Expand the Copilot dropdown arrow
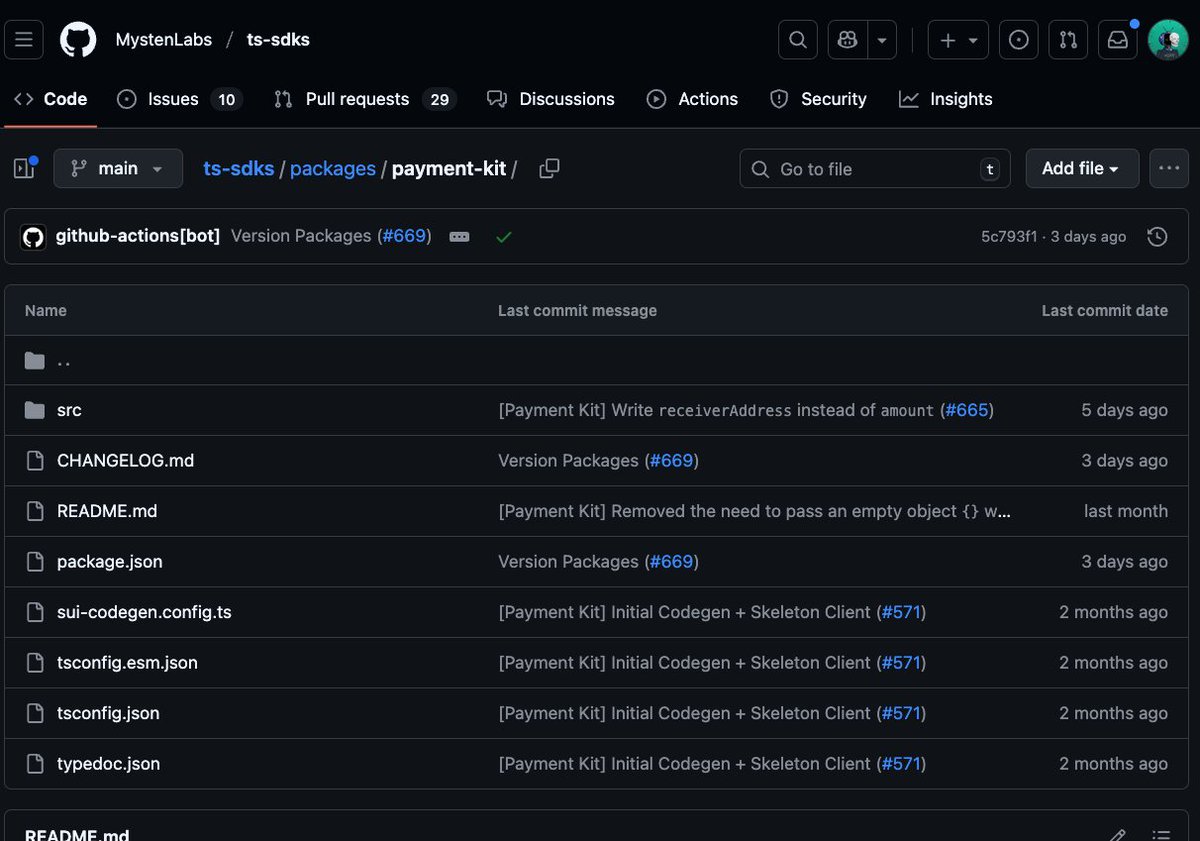This screenshot has width=1200, height=841. click(x=882, y=40)
